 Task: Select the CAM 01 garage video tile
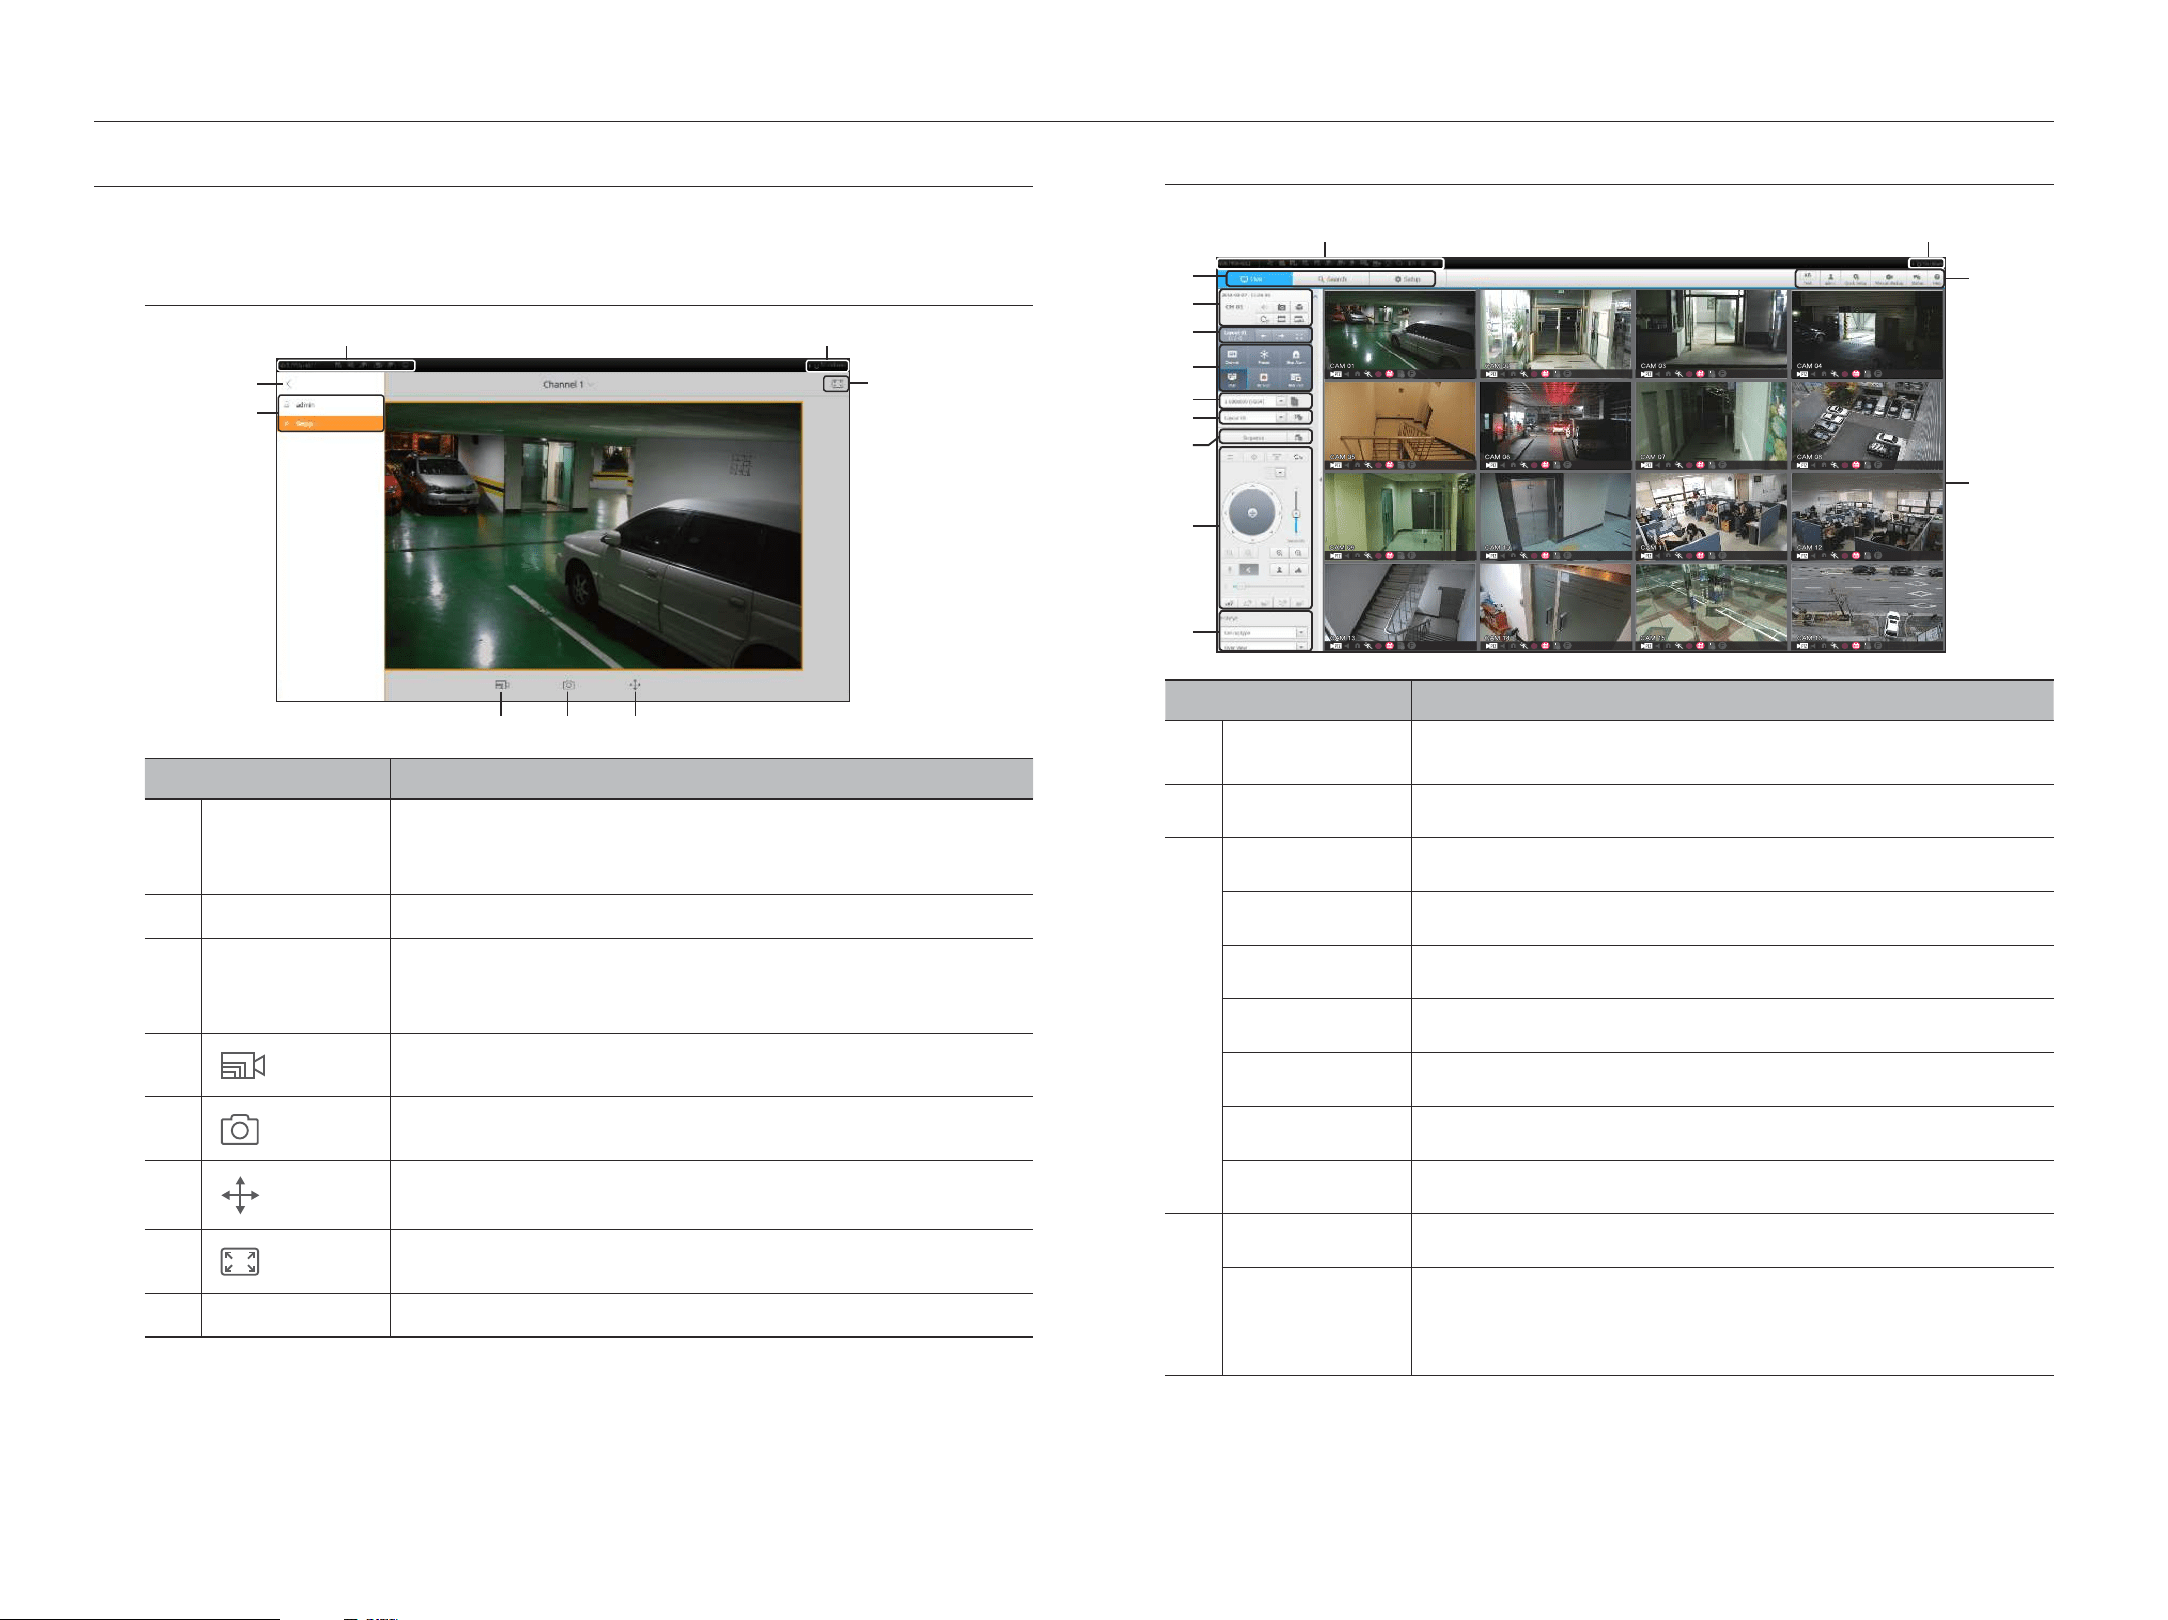pos(1400,334)
